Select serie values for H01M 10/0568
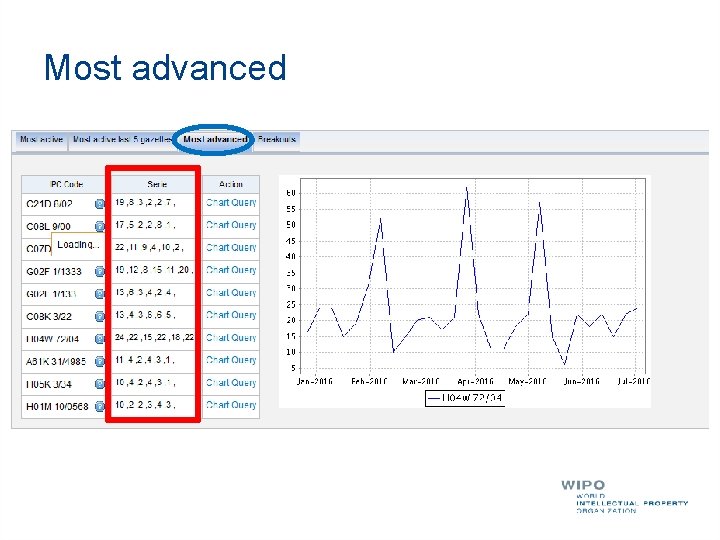This screenshot has width=720, height=540. click(x=145, y=405)
